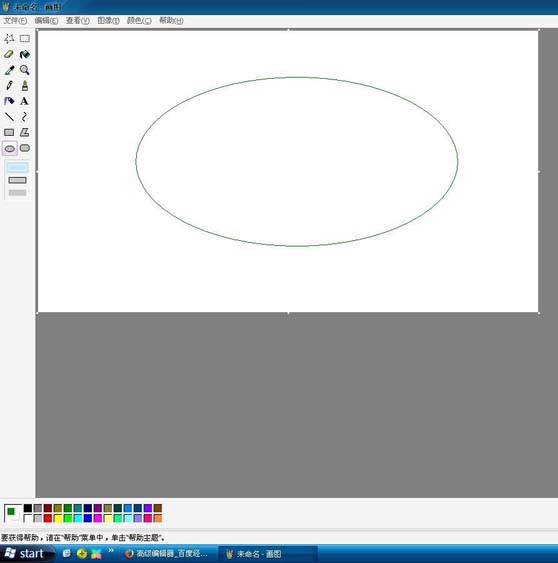Viewport: 558px width, 563px height.
Task: Choose the solid fill no outline style
Action: [18, 193]
